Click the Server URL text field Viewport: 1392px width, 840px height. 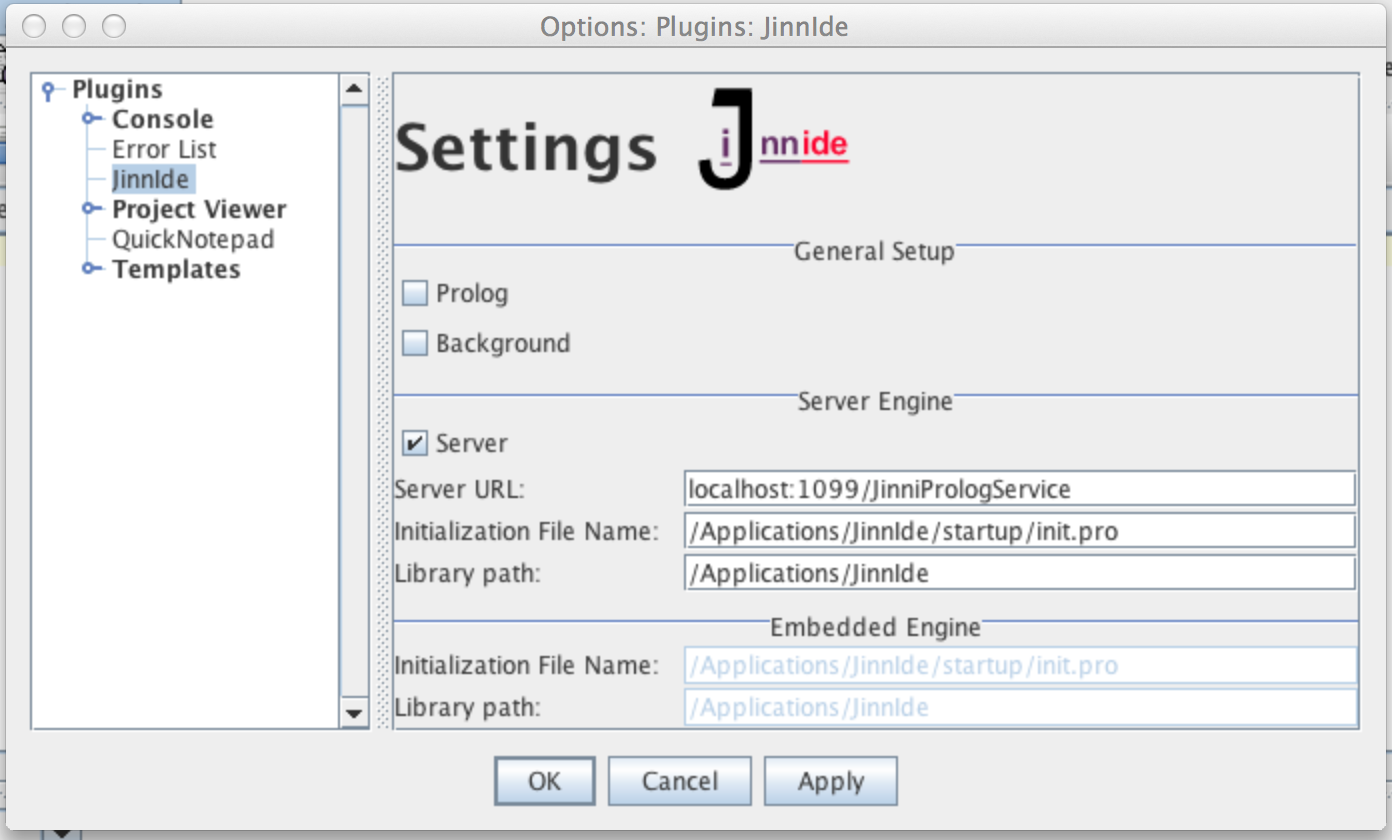[x=1019, y=489]
